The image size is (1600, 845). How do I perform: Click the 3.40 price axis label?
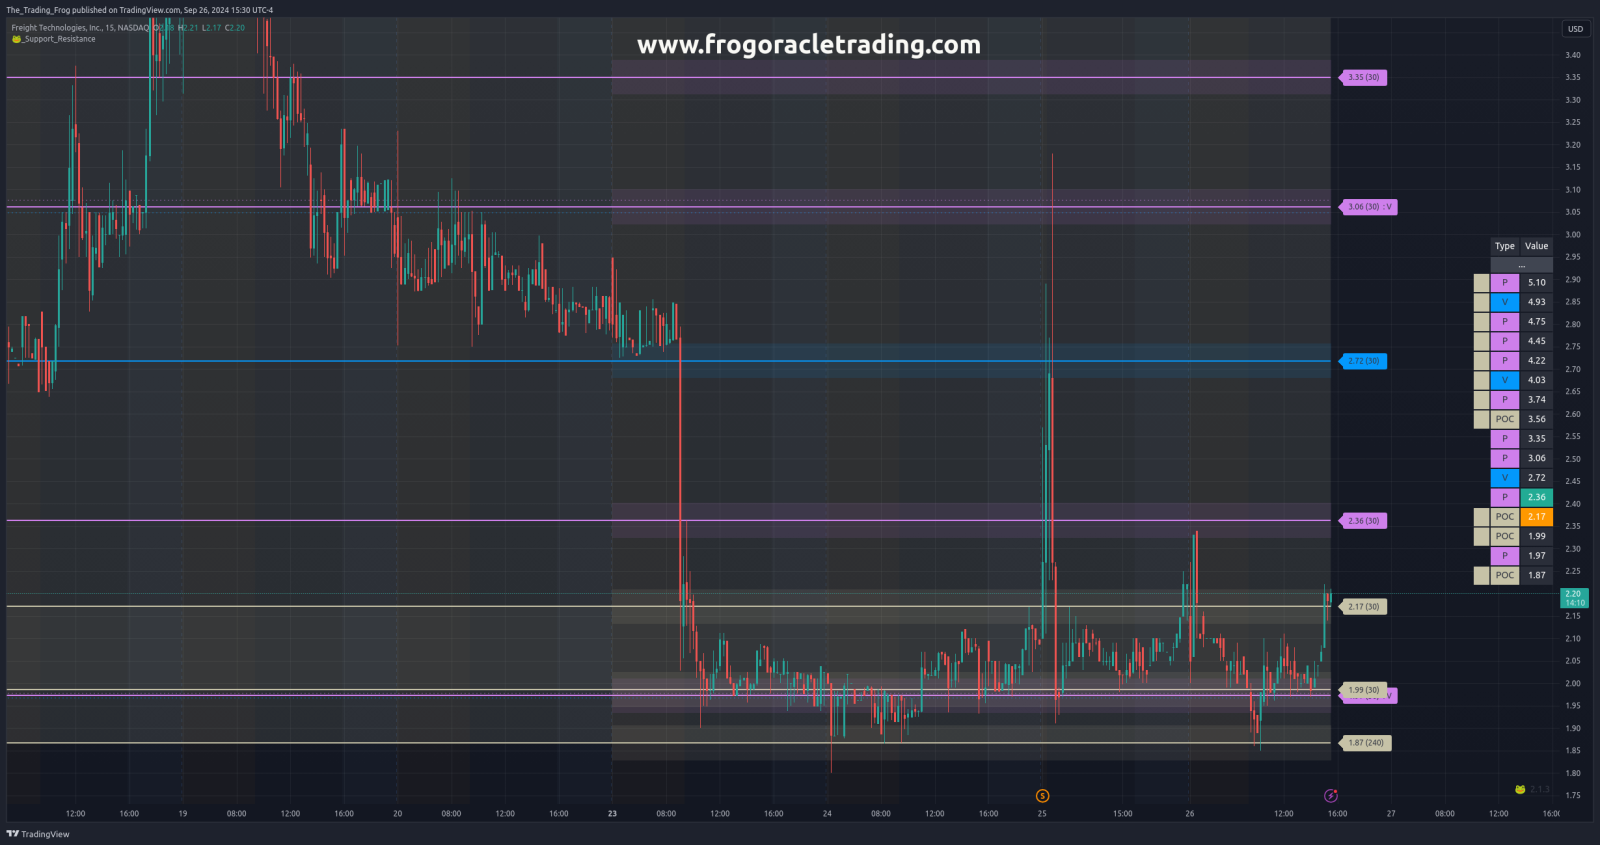click(x=1573, y=55)
